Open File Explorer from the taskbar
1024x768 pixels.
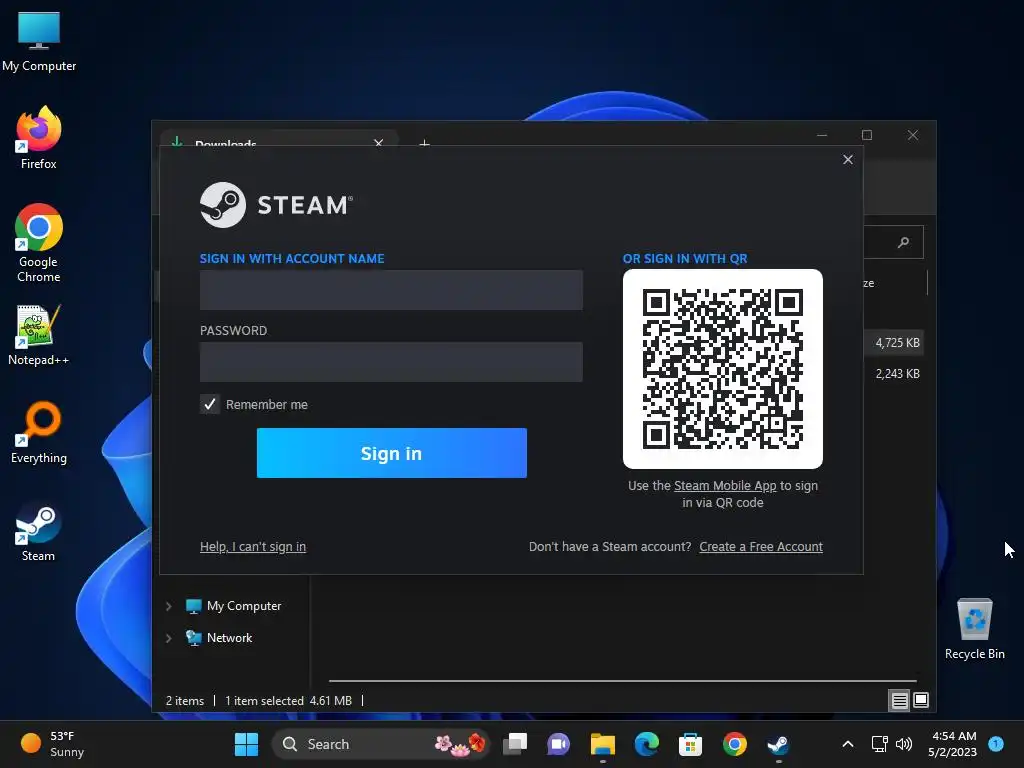point(603,744)
